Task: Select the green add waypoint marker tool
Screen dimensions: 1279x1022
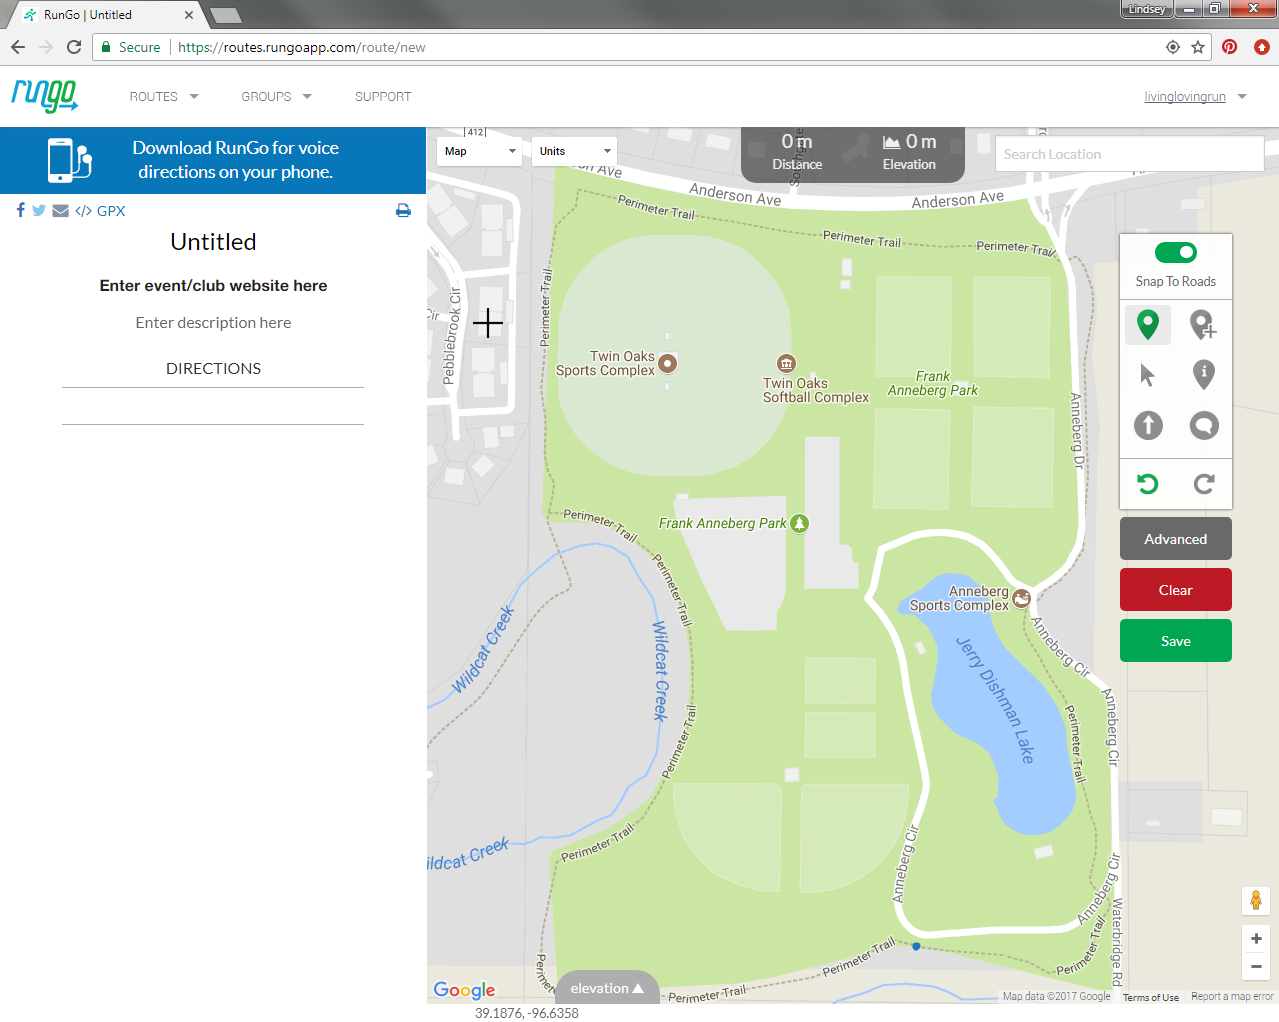Action: click(1147, 324)
